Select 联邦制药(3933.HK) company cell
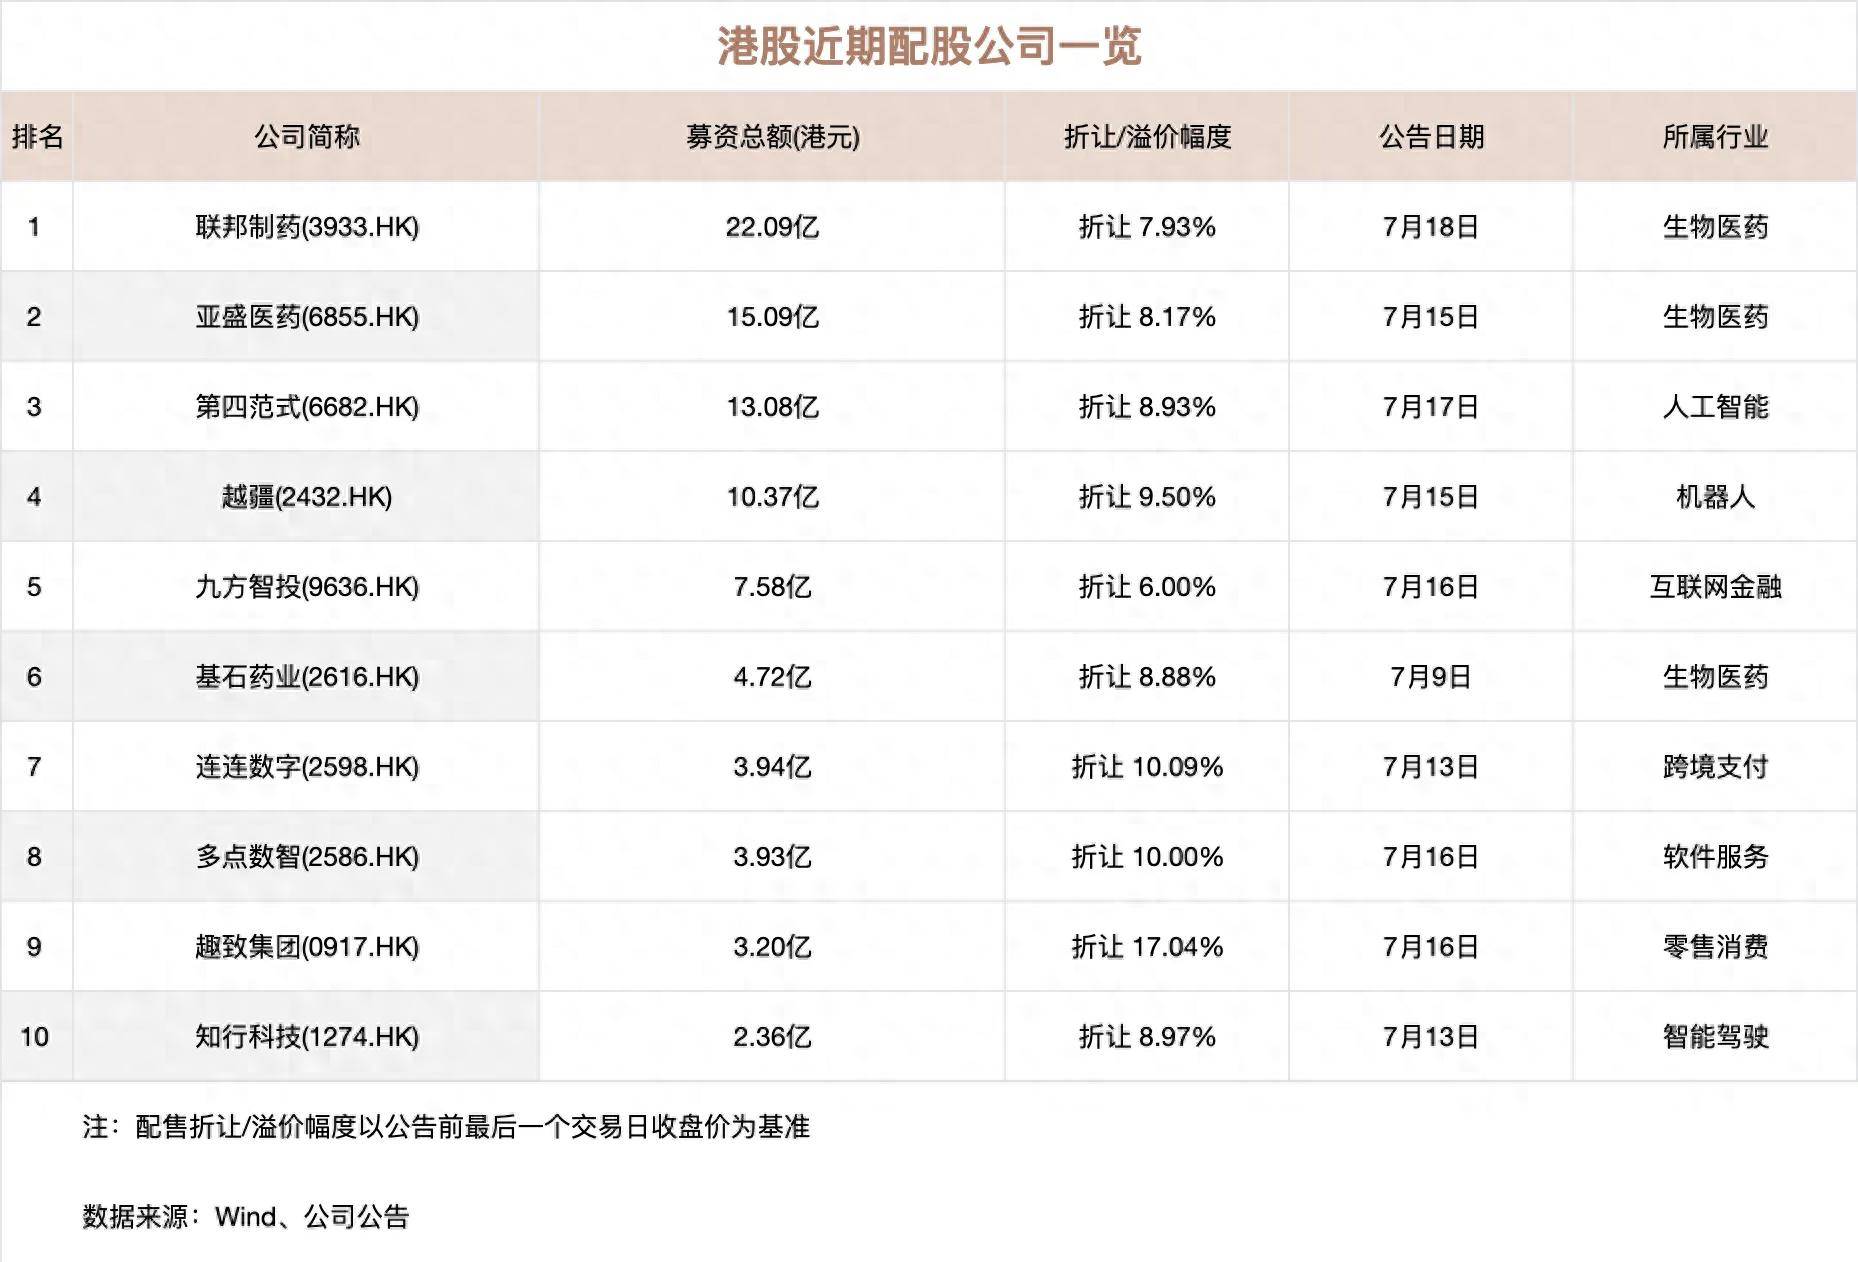 [x=306, y=227]
